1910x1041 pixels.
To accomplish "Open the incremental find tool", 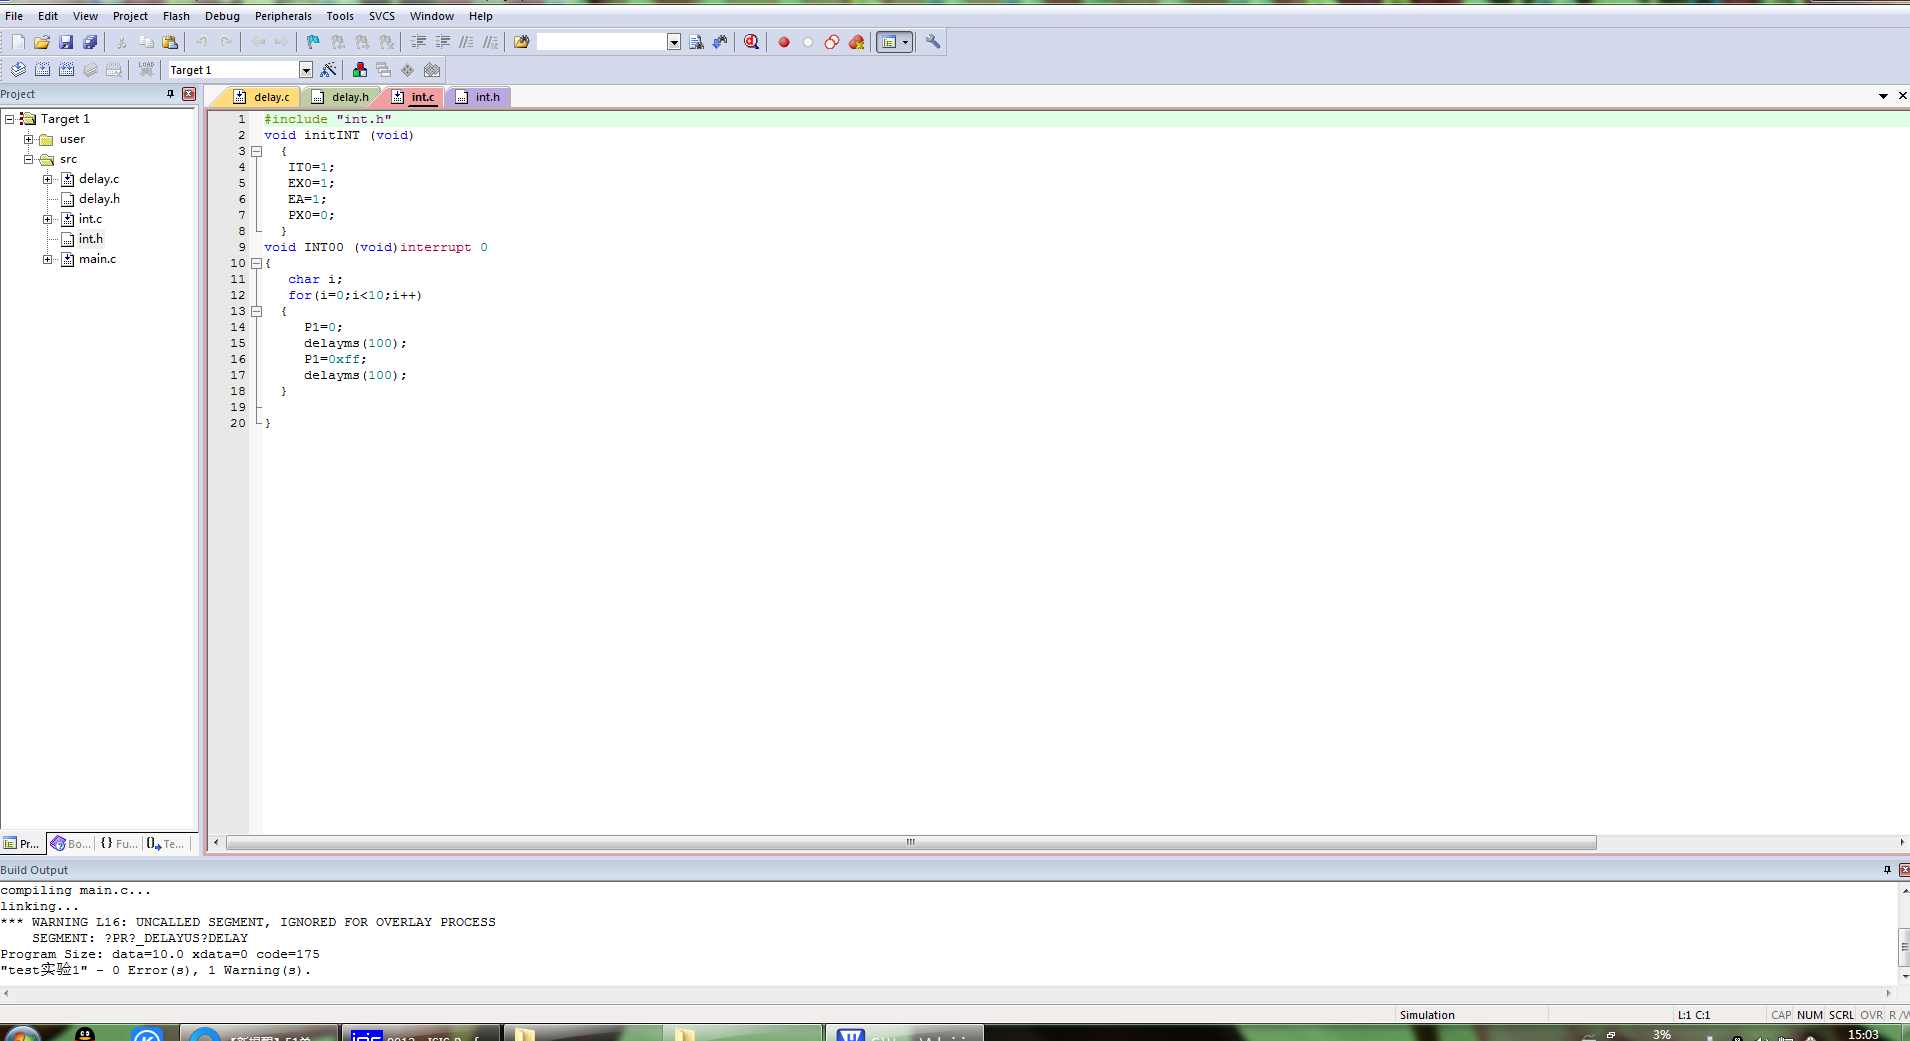I will 720,42.
